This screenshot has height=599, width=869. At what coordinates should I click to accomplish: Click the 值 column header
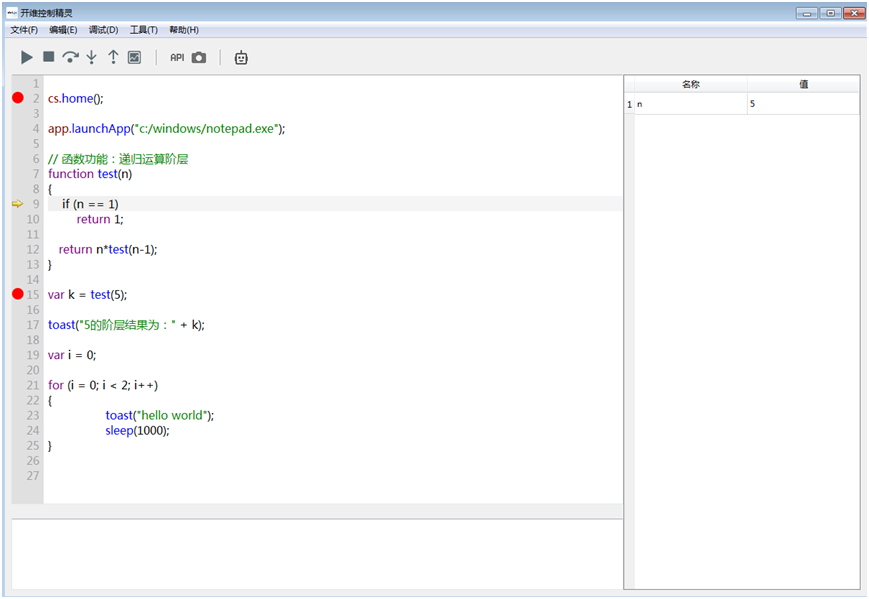tap(804, 84)
